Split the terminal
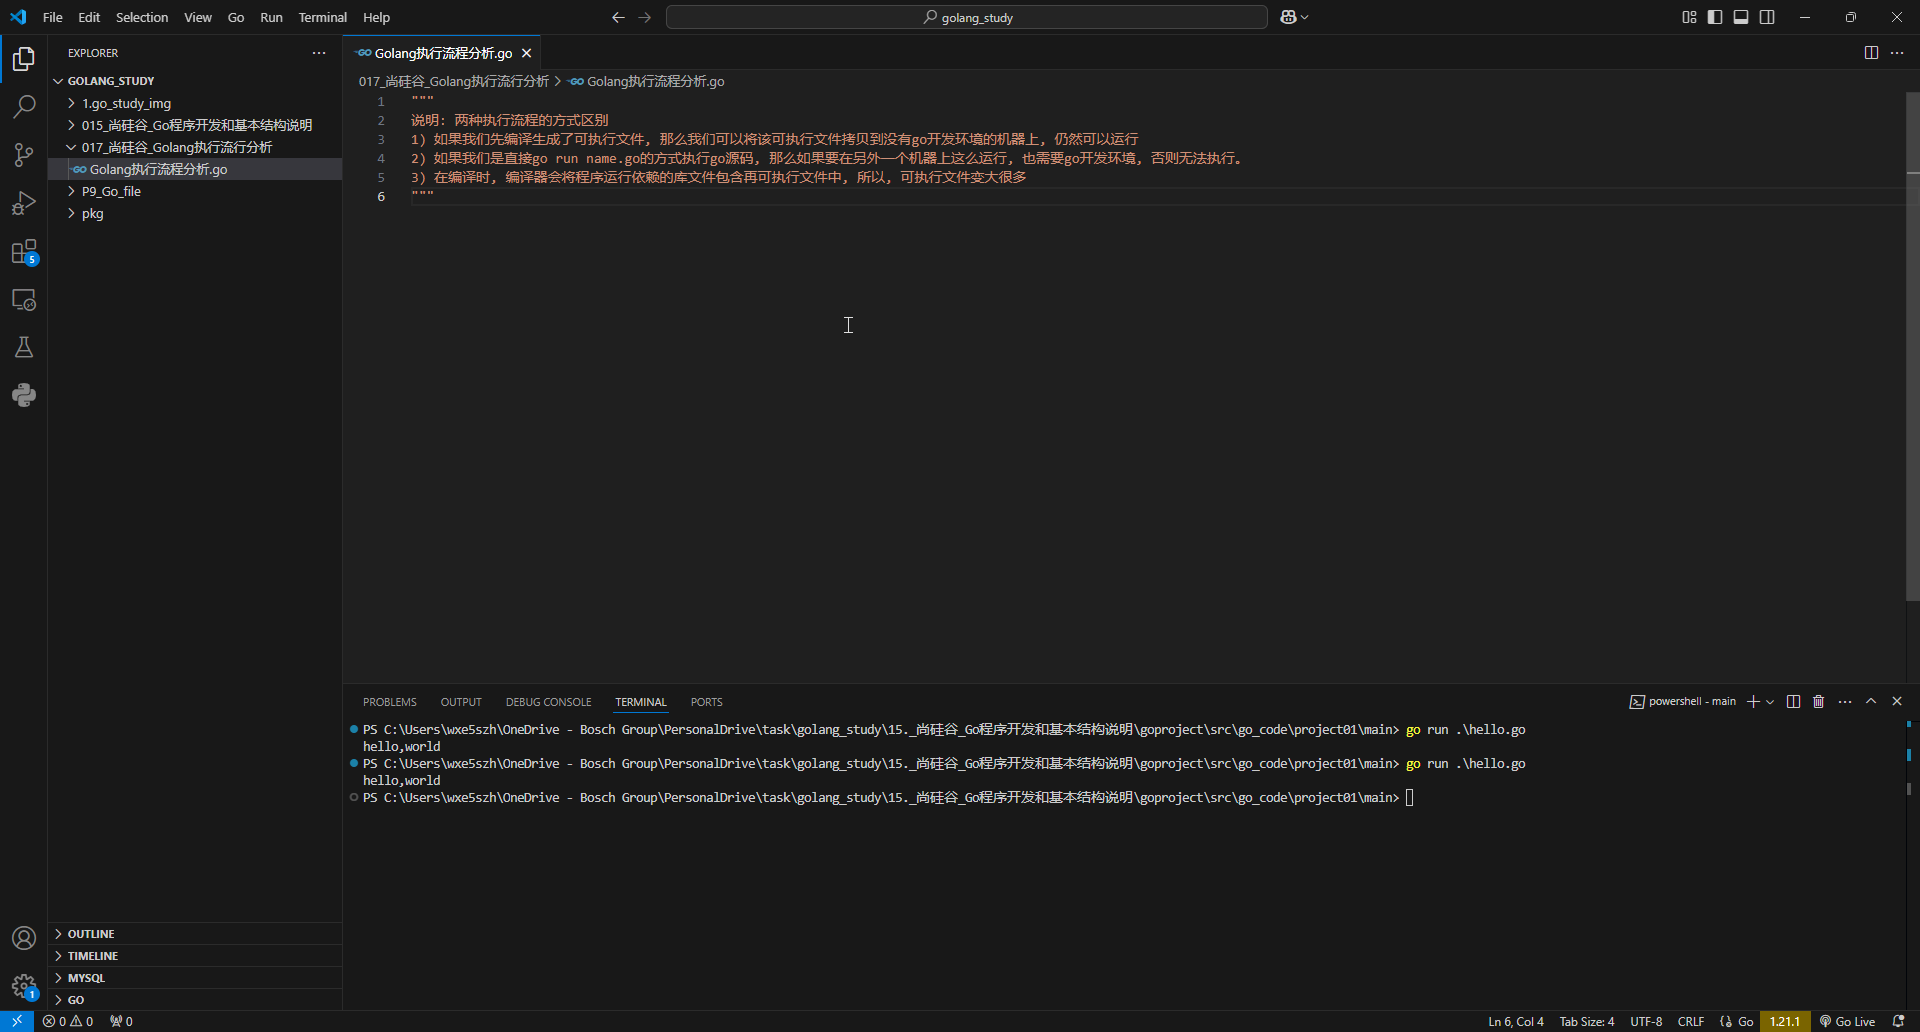The height and width of the screenshot is (1032, 1920). (x=1793, y=701)
